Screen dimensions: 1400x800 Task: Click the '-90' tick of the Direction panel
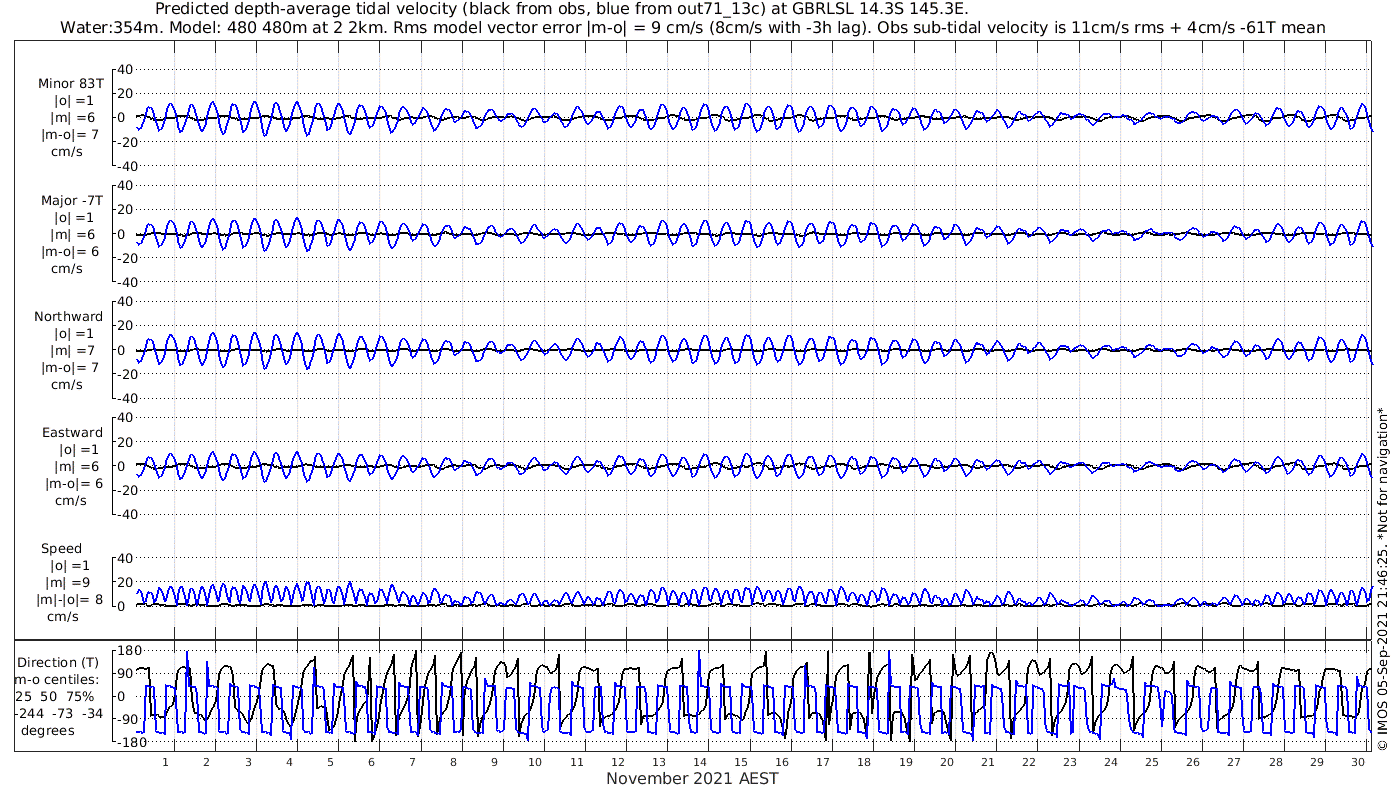pyautogui.click(x=126, y=719)
